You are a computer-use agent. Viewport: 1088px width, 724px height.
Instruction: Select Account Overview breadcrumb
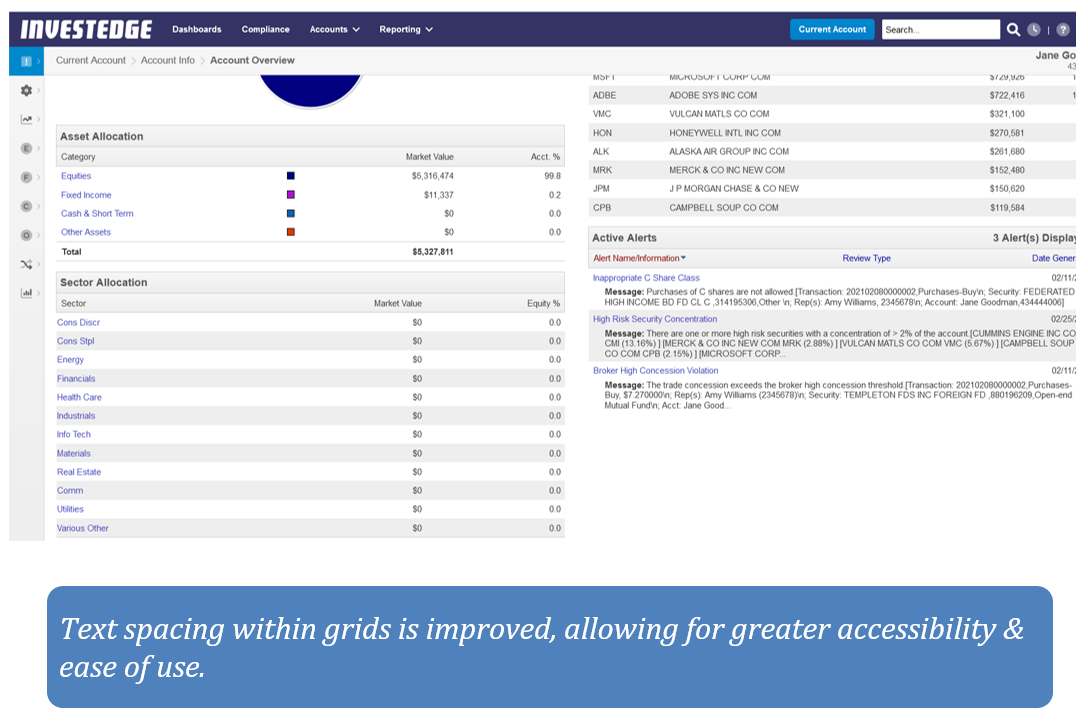pos(252,60)
